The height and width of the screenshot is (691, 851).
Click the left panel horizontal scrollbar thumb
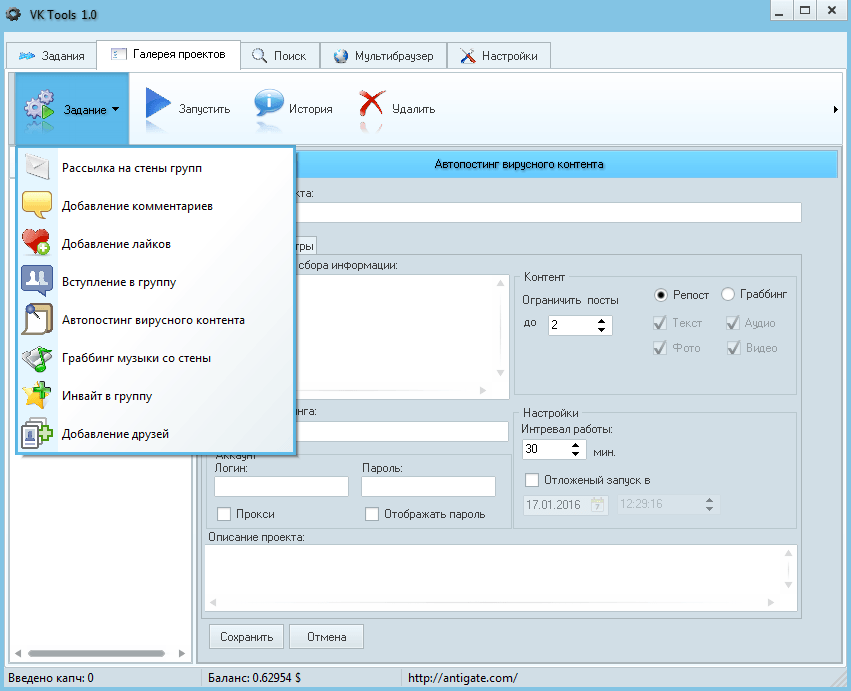(x=97, y=653)
